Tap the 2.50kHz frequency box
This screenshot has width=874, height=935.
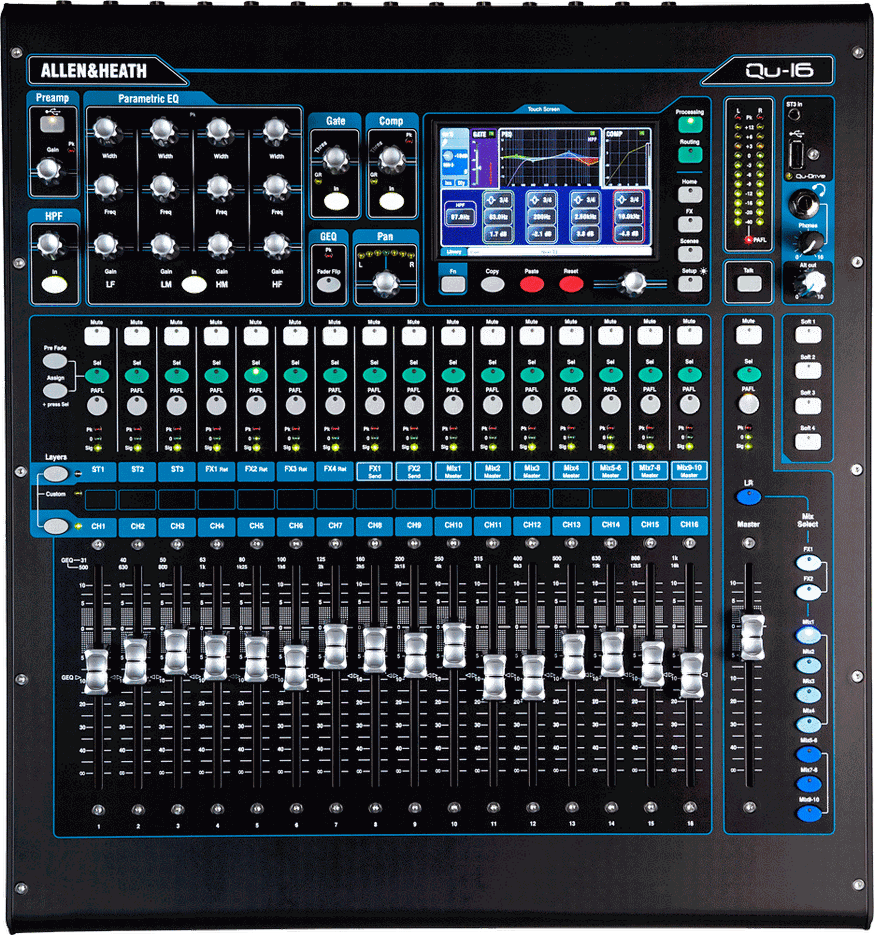(x=585, y=216)
